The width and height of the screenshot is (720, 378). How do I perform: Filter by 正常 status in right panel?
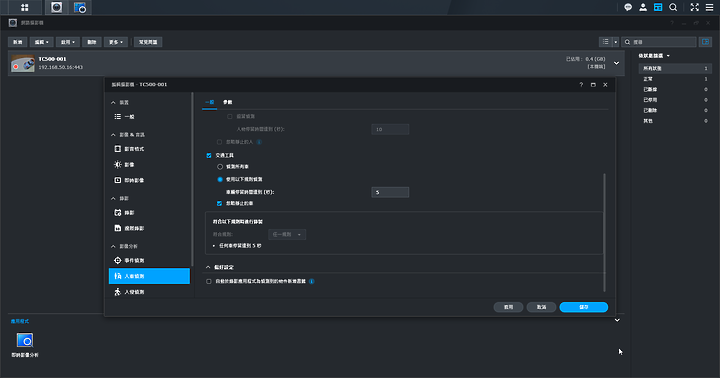pyautogui.click(x=675, y=79)
